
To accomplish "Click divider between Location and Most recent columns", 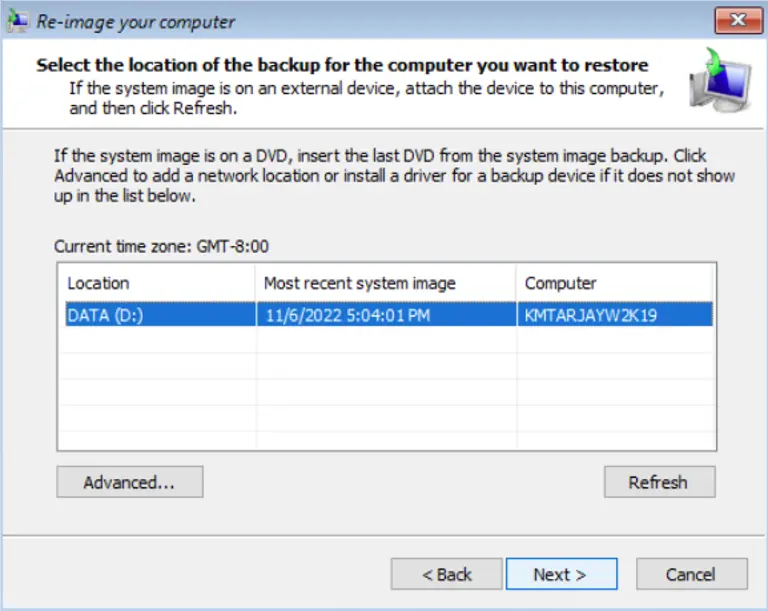I will pos(257,283).
